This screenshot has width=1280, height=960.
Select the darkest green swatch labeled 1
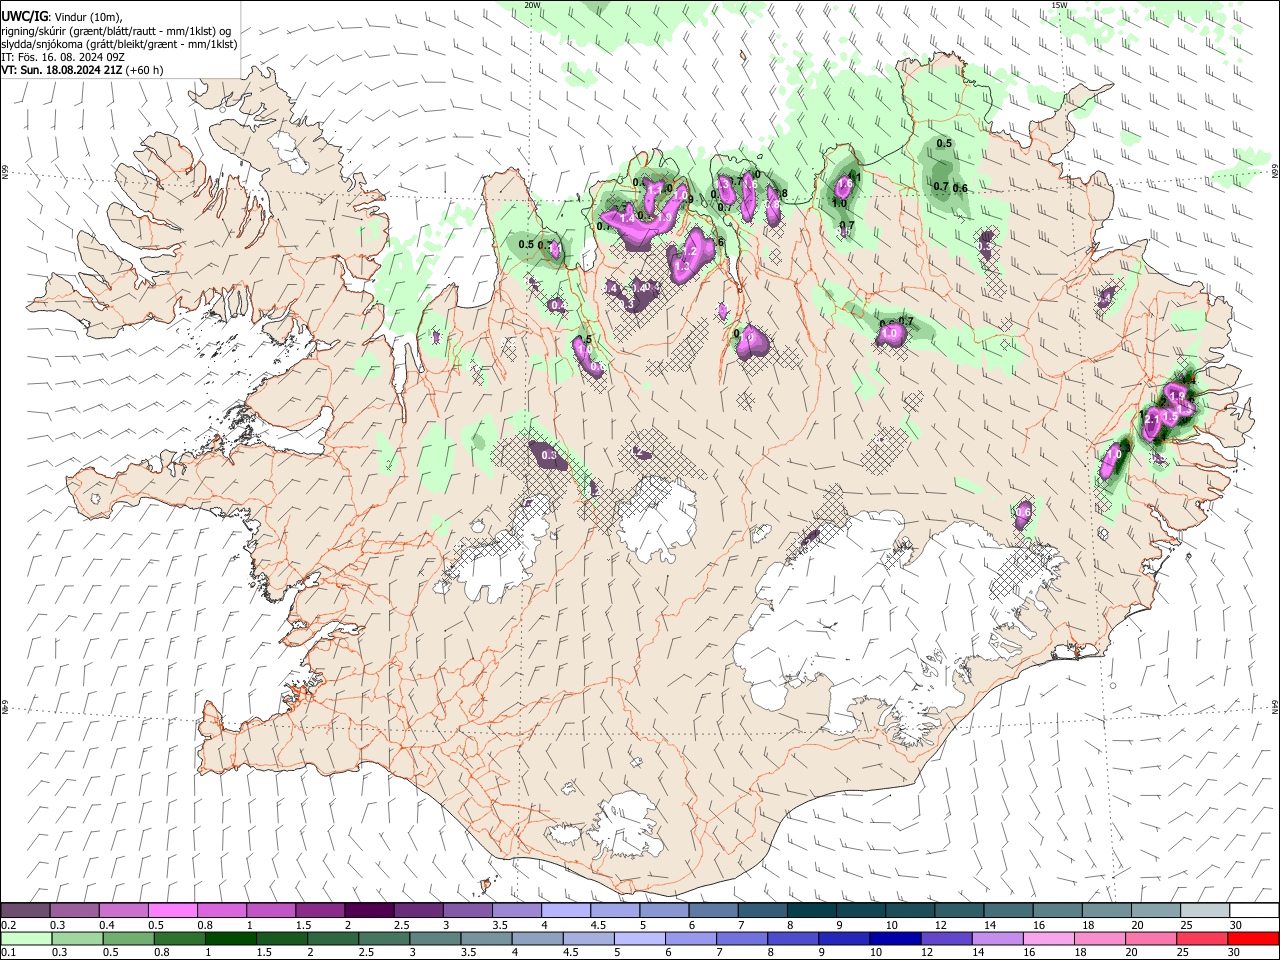(x=230, y=938)
